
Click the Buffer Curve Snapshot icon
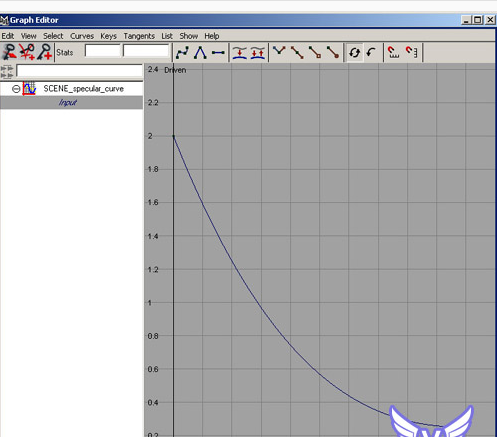click(240, 53)
